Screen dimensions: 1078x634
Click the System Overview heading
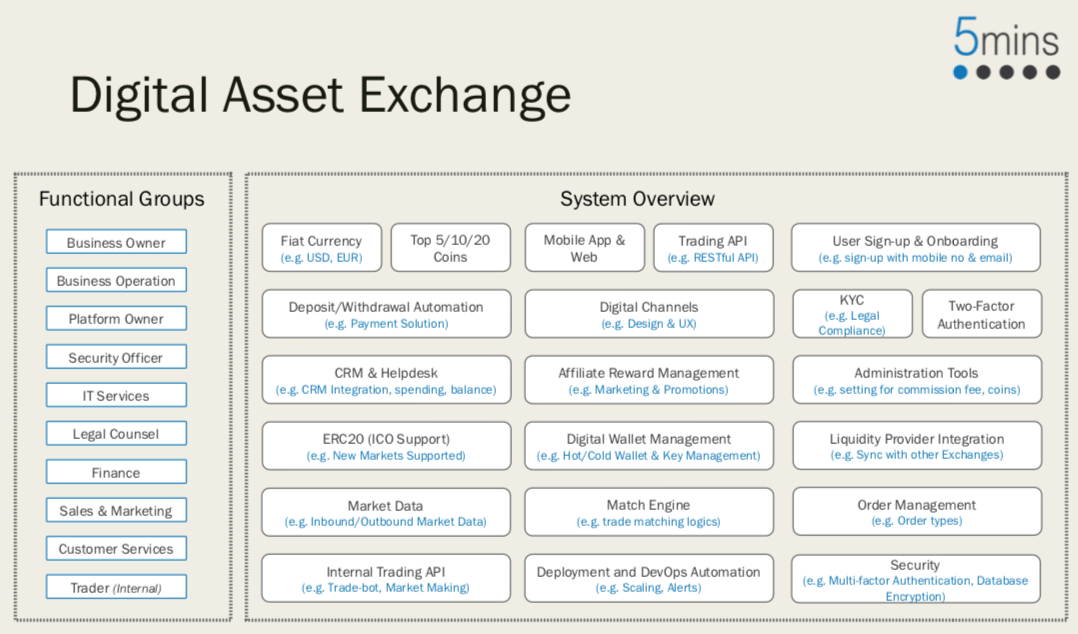click(x=637, y=199)
